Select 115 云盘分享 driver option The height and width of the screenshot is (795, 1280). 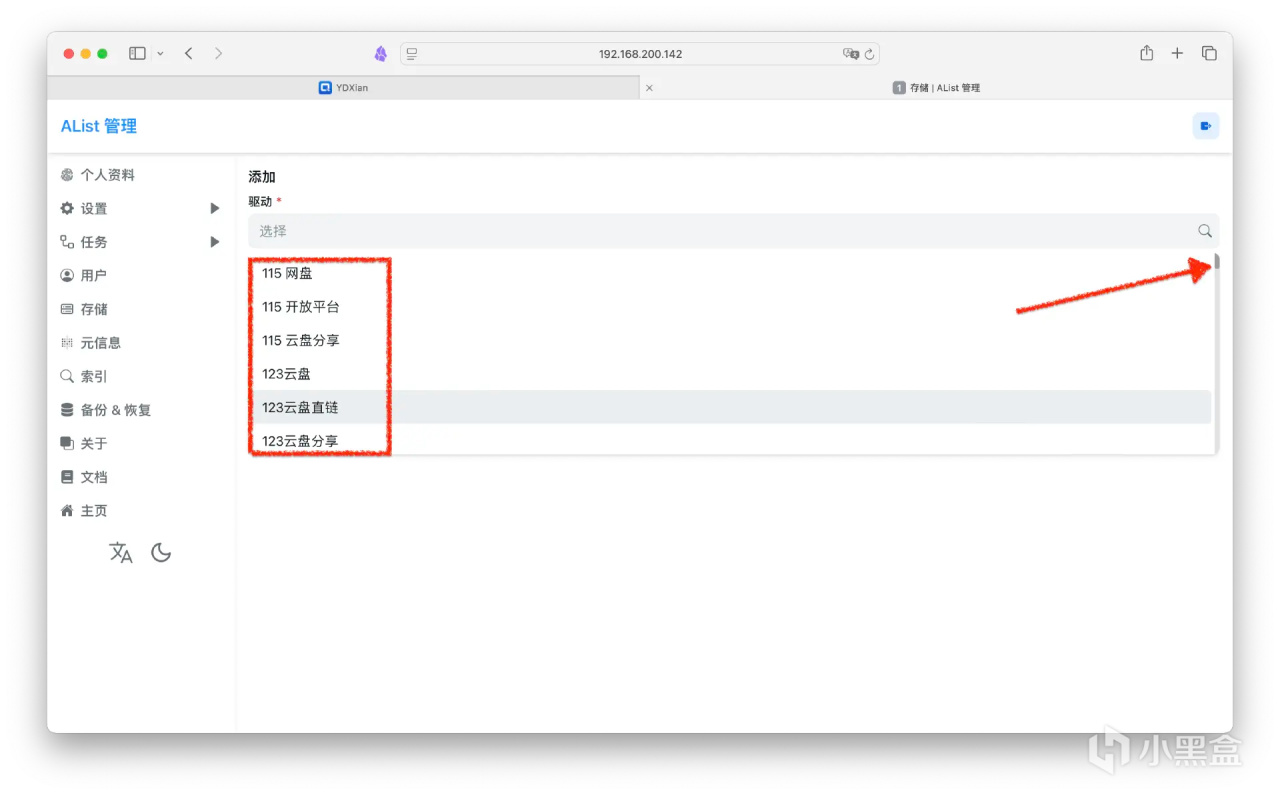click(x=732, y=340)
